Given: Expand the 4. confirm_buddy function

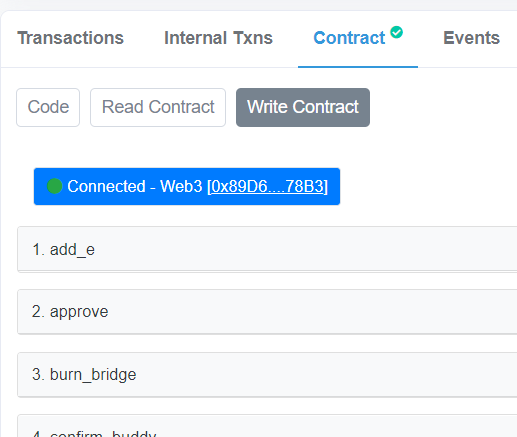Looking at the screenshot, I should coord(267,426).
